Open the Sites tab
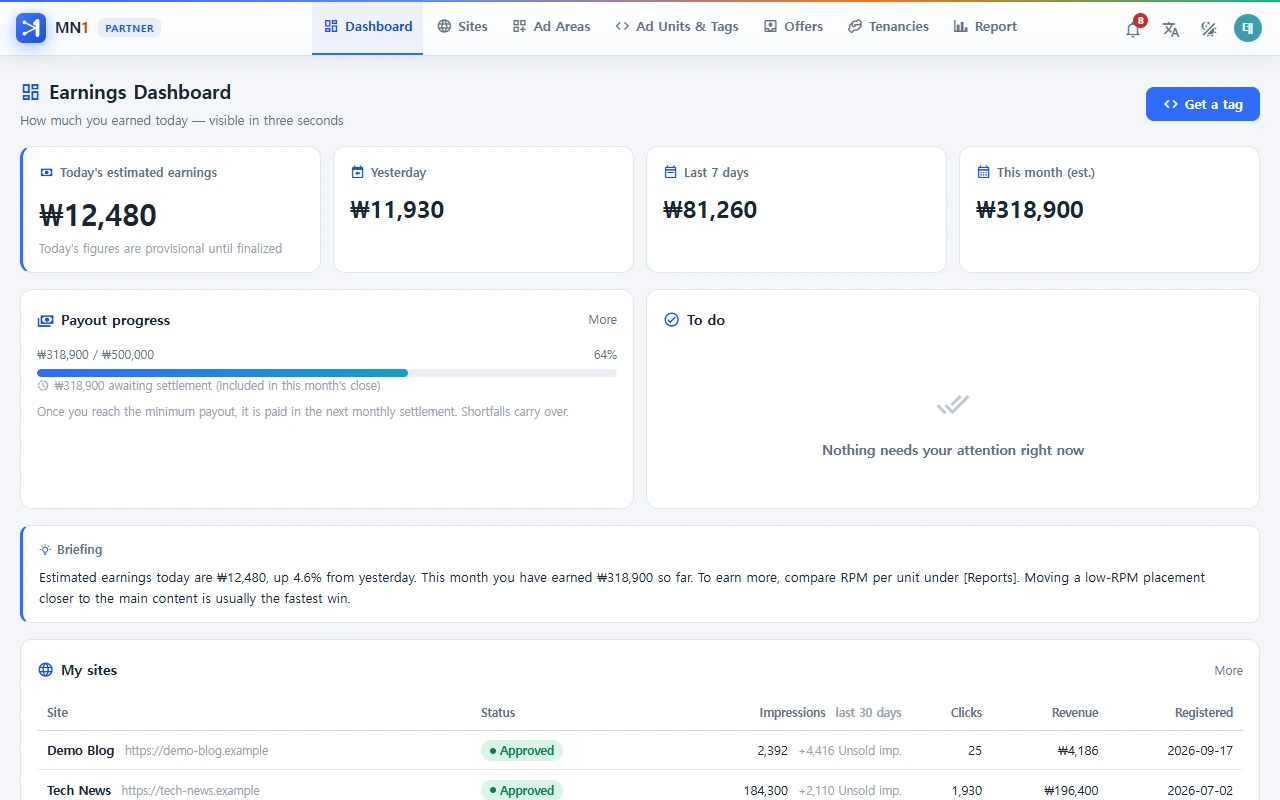 click(x=463, y=27)
